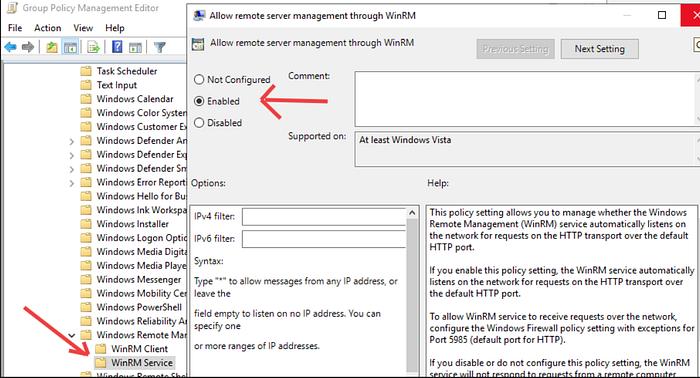
Task: Click the Previous Setting button
Action: click(516, 49)
